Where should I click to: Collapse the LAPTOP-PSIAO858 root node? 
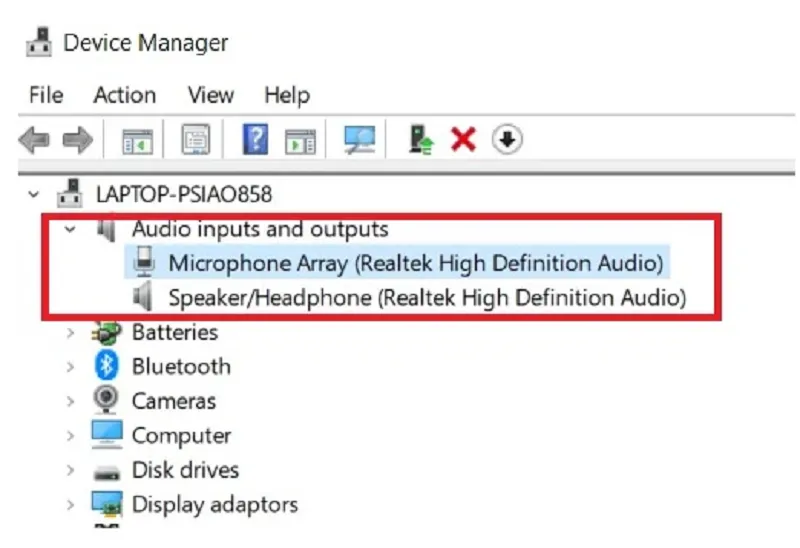[36, 194]
